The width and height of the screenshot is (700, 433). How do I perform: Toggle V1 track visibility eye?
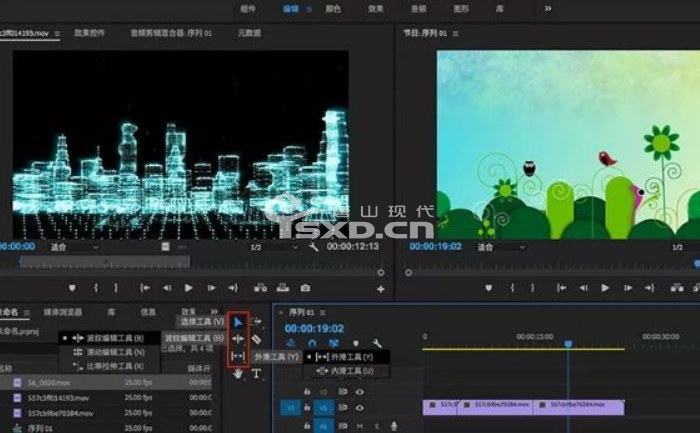coord(360,408)
